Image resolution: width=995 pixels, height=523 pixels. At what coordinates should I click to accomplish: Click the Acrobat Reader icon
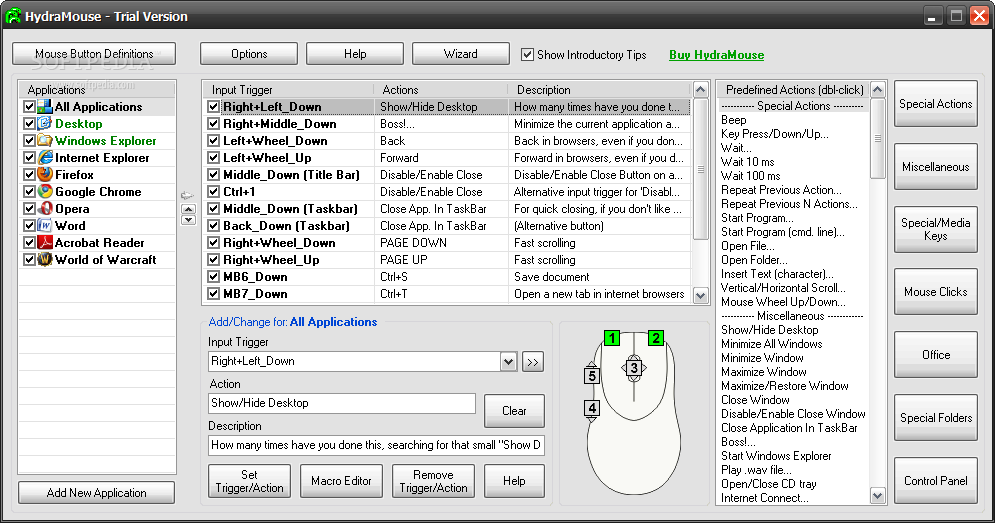click(x=44, y=242)
